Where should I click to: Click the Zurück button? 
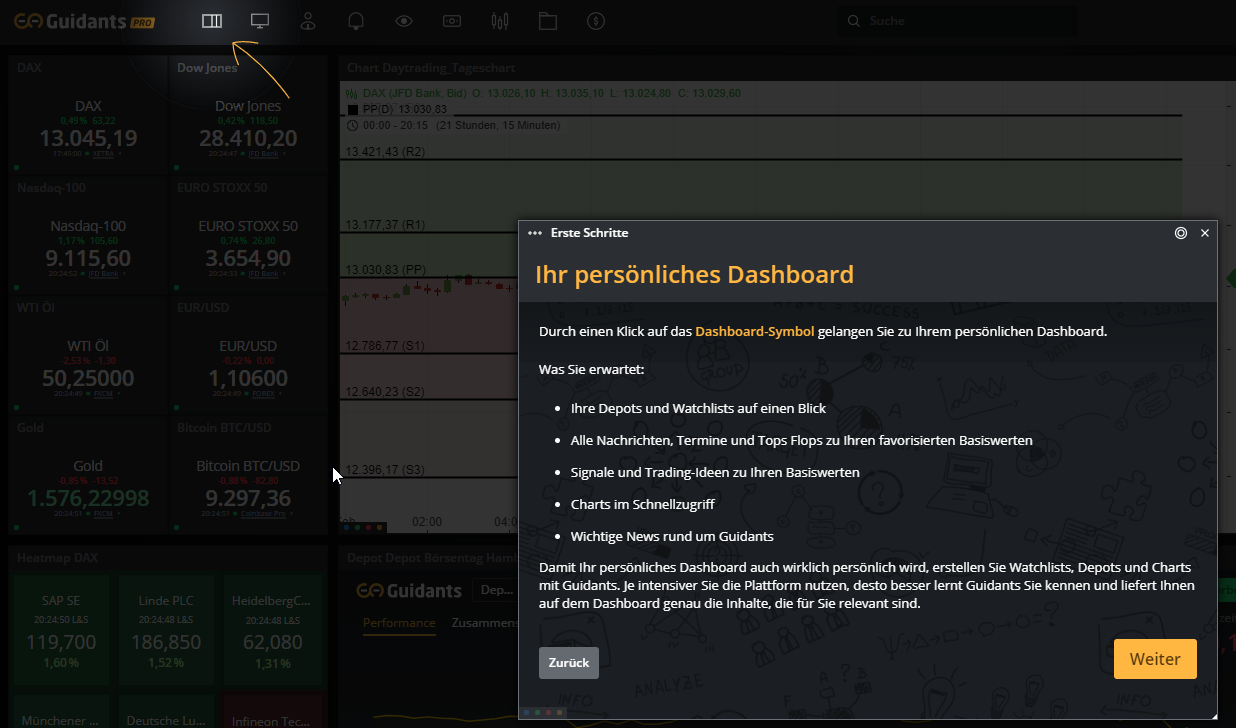(x=569, y=662)
